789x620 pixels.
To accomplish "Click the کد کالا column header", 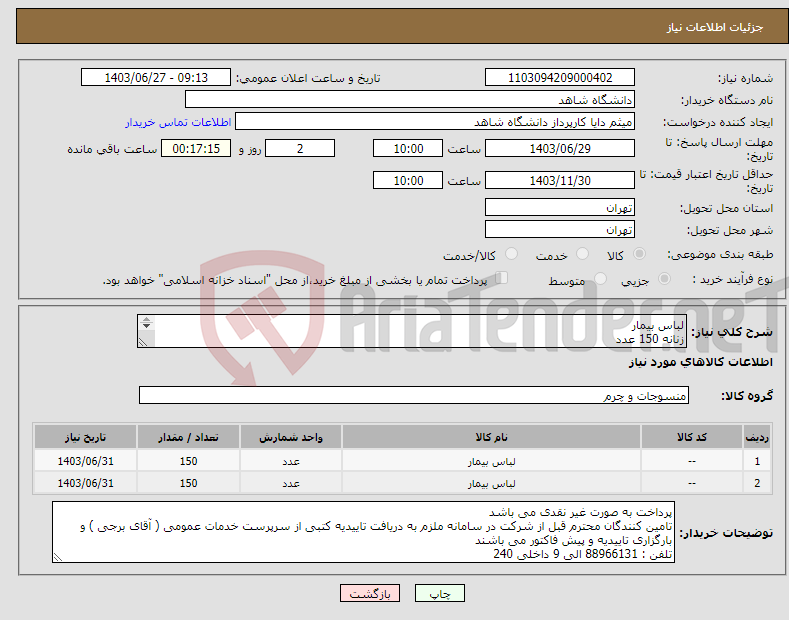I will (692, 437).
